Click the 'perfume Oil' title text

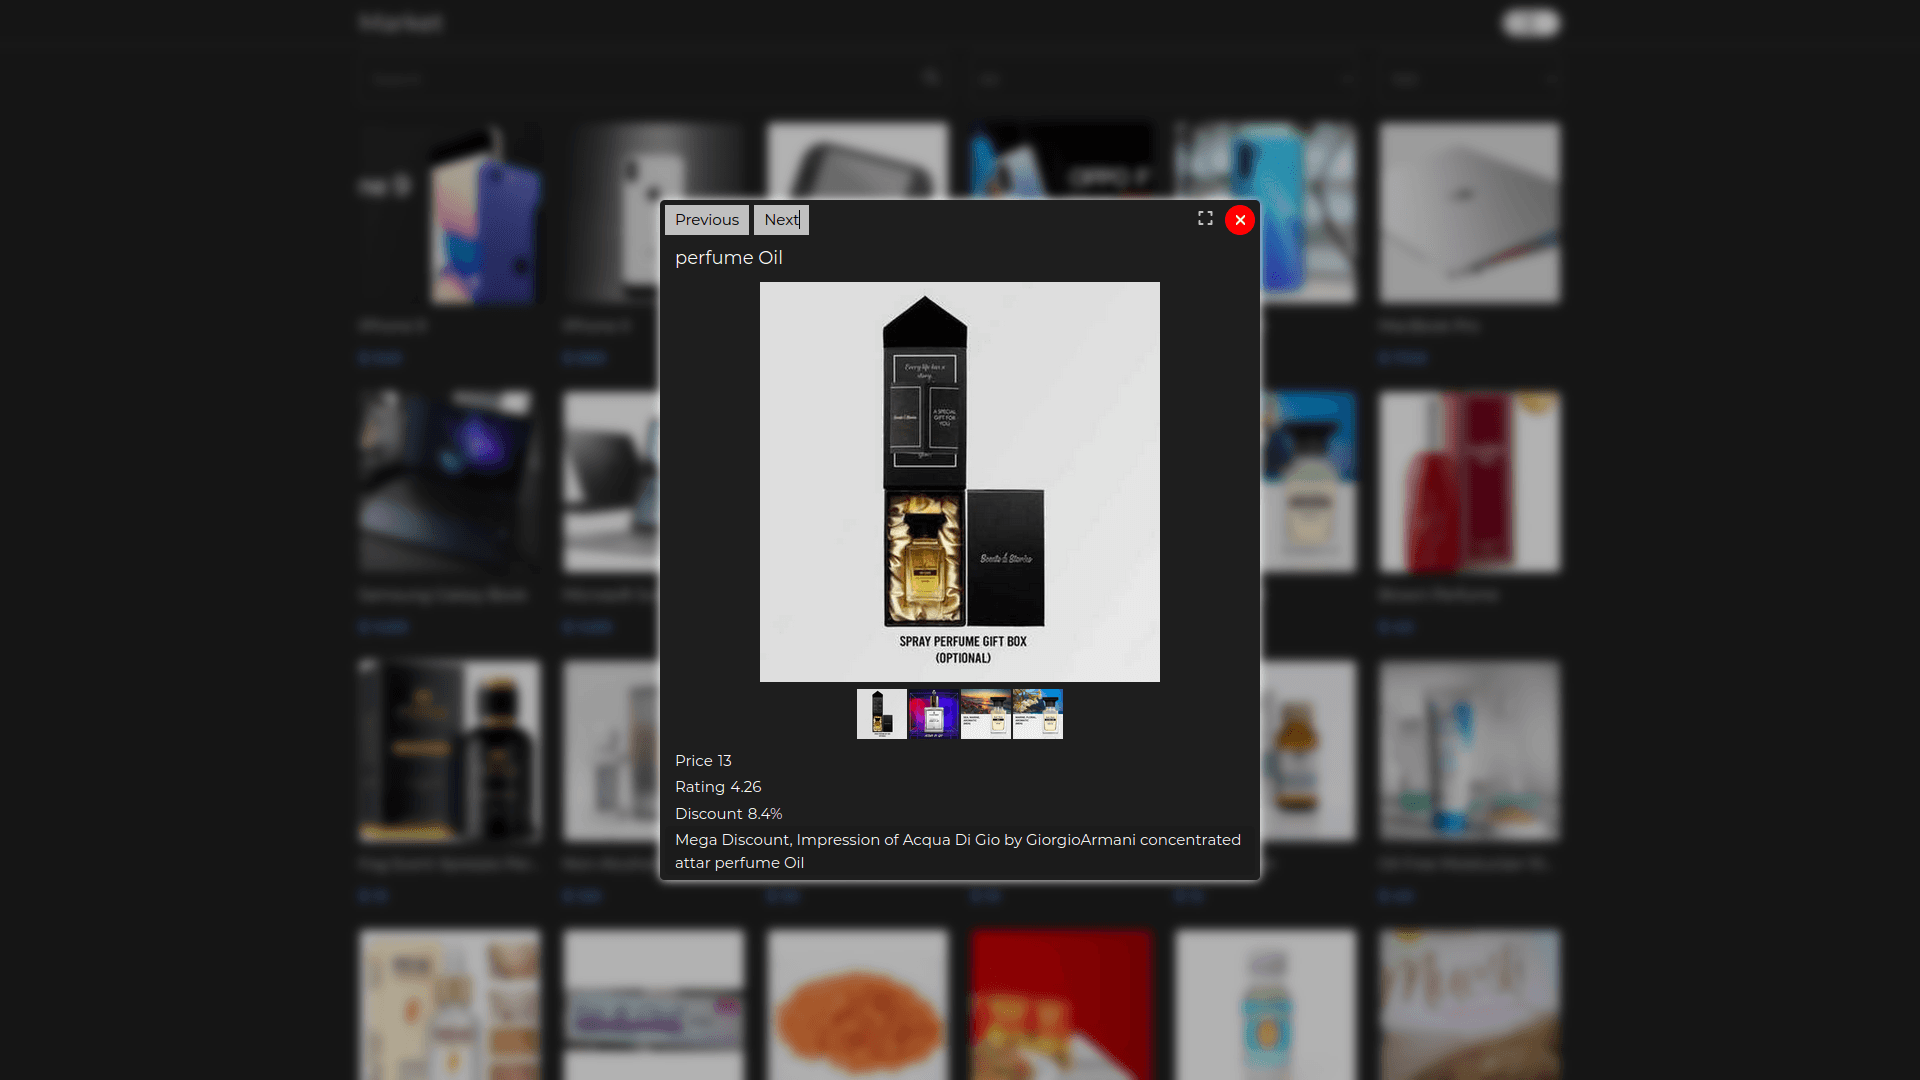pyautogui.click(x=729, y=258)
